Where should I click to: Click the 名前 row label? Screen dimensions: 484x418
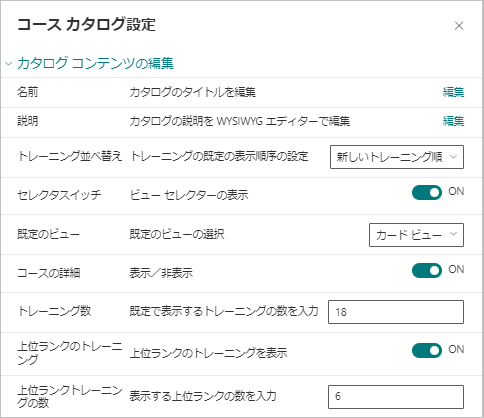click(x=27, y=92)
